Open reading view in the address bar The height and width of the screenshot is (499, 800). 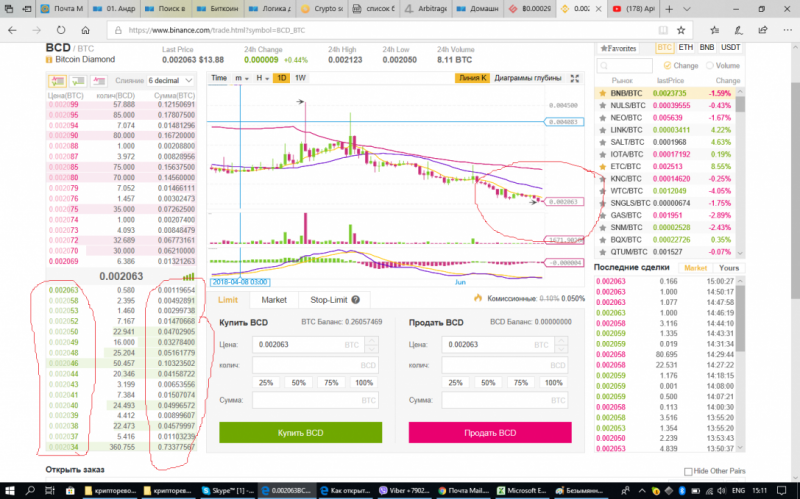(663, 30)
